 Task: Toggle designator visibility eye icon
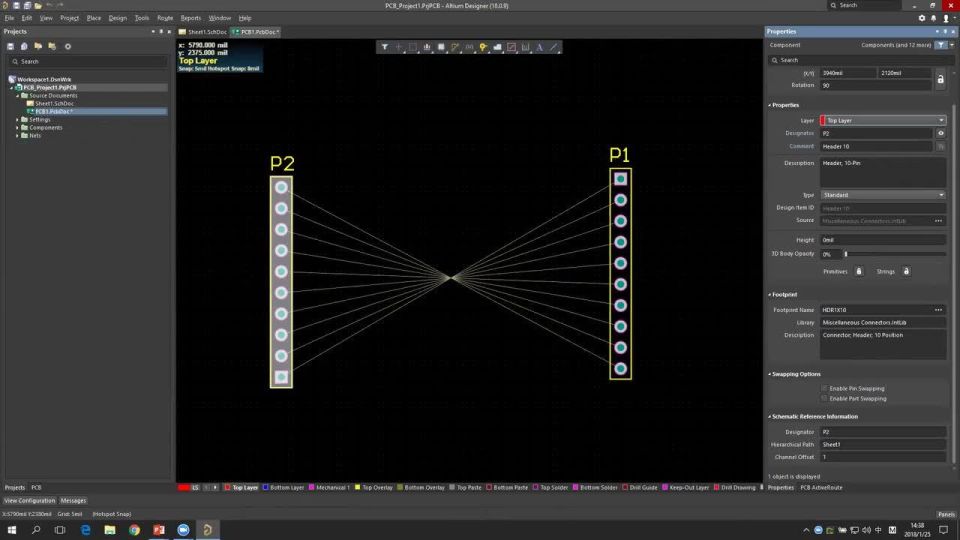tap(940, 133)
